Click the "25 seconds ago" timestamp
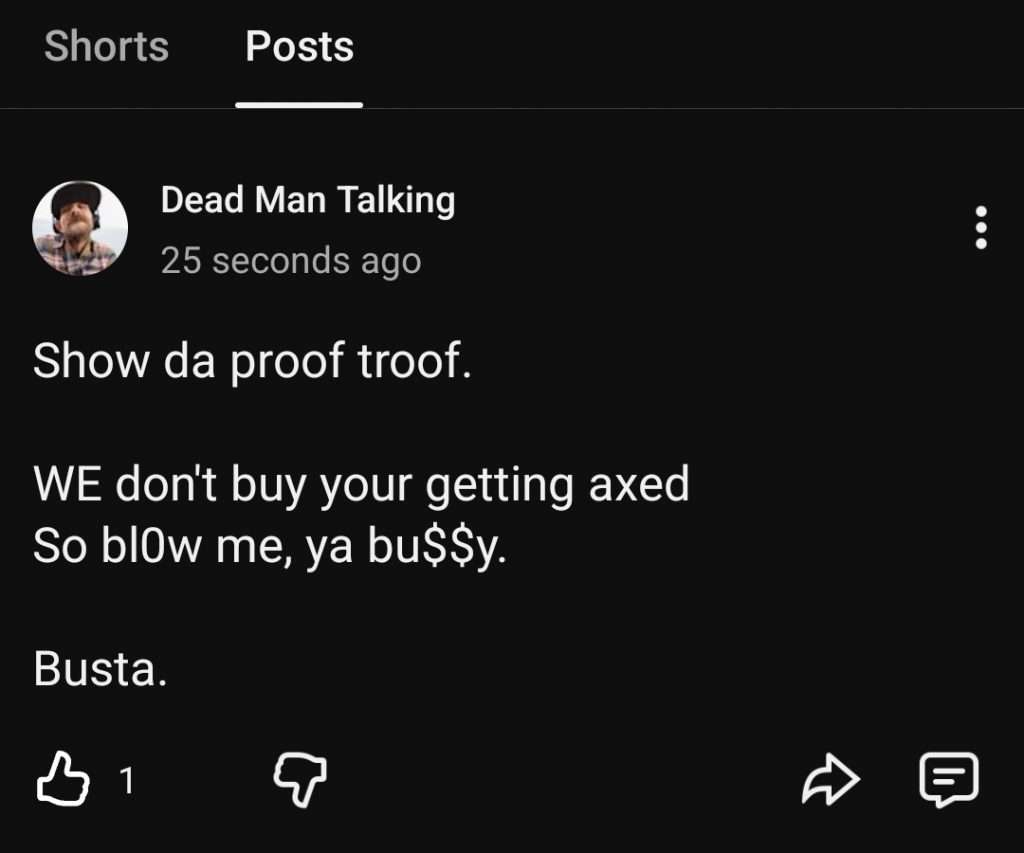 click(x=290, y=261)
